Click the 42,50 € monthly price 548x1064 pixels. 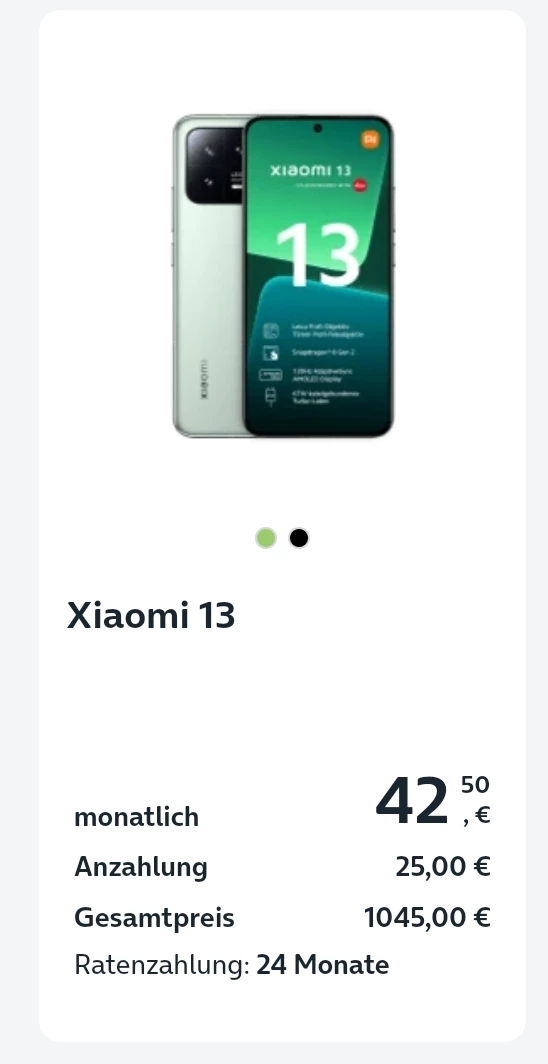click(x=433, y=801)
